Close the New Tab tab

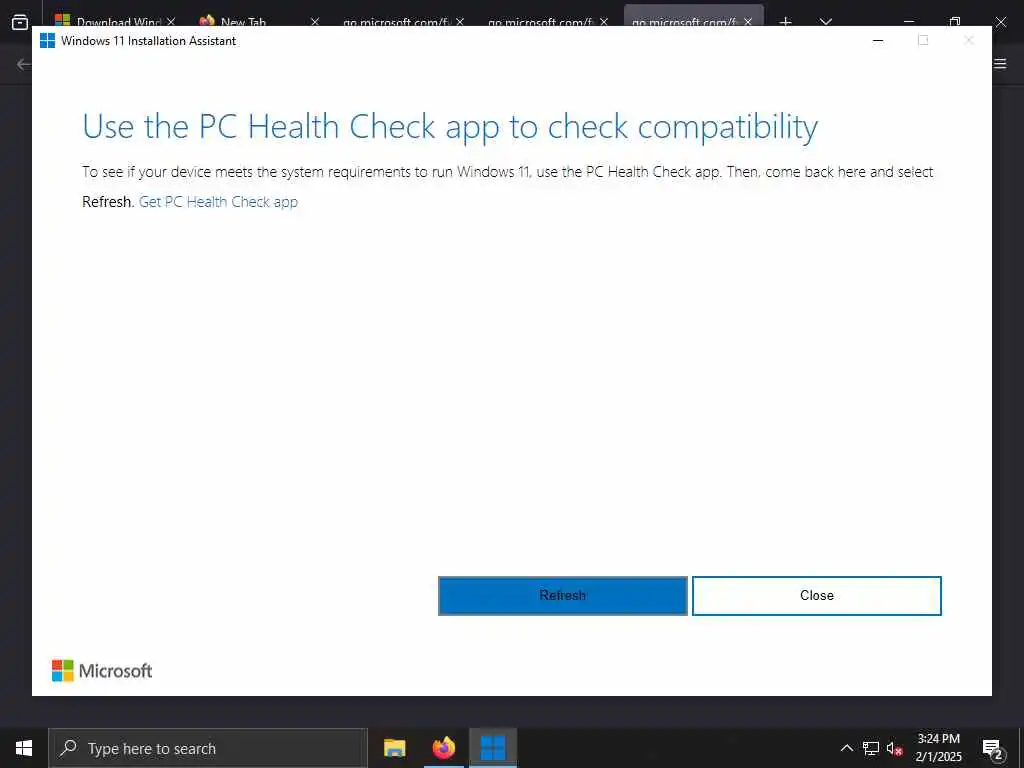315,22
